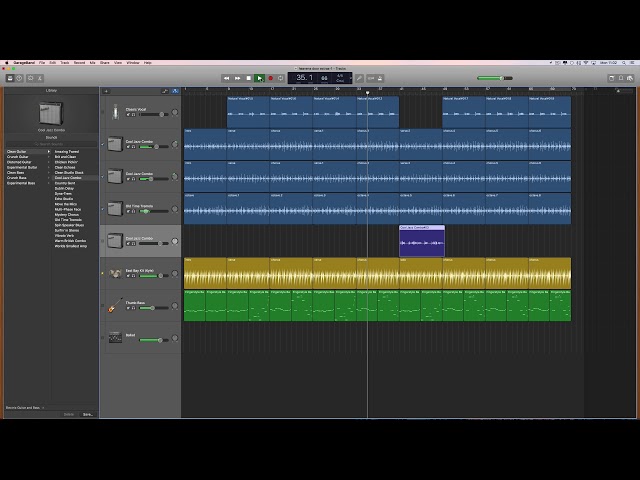Expand the Distorted Guitar category arrow

49,162
